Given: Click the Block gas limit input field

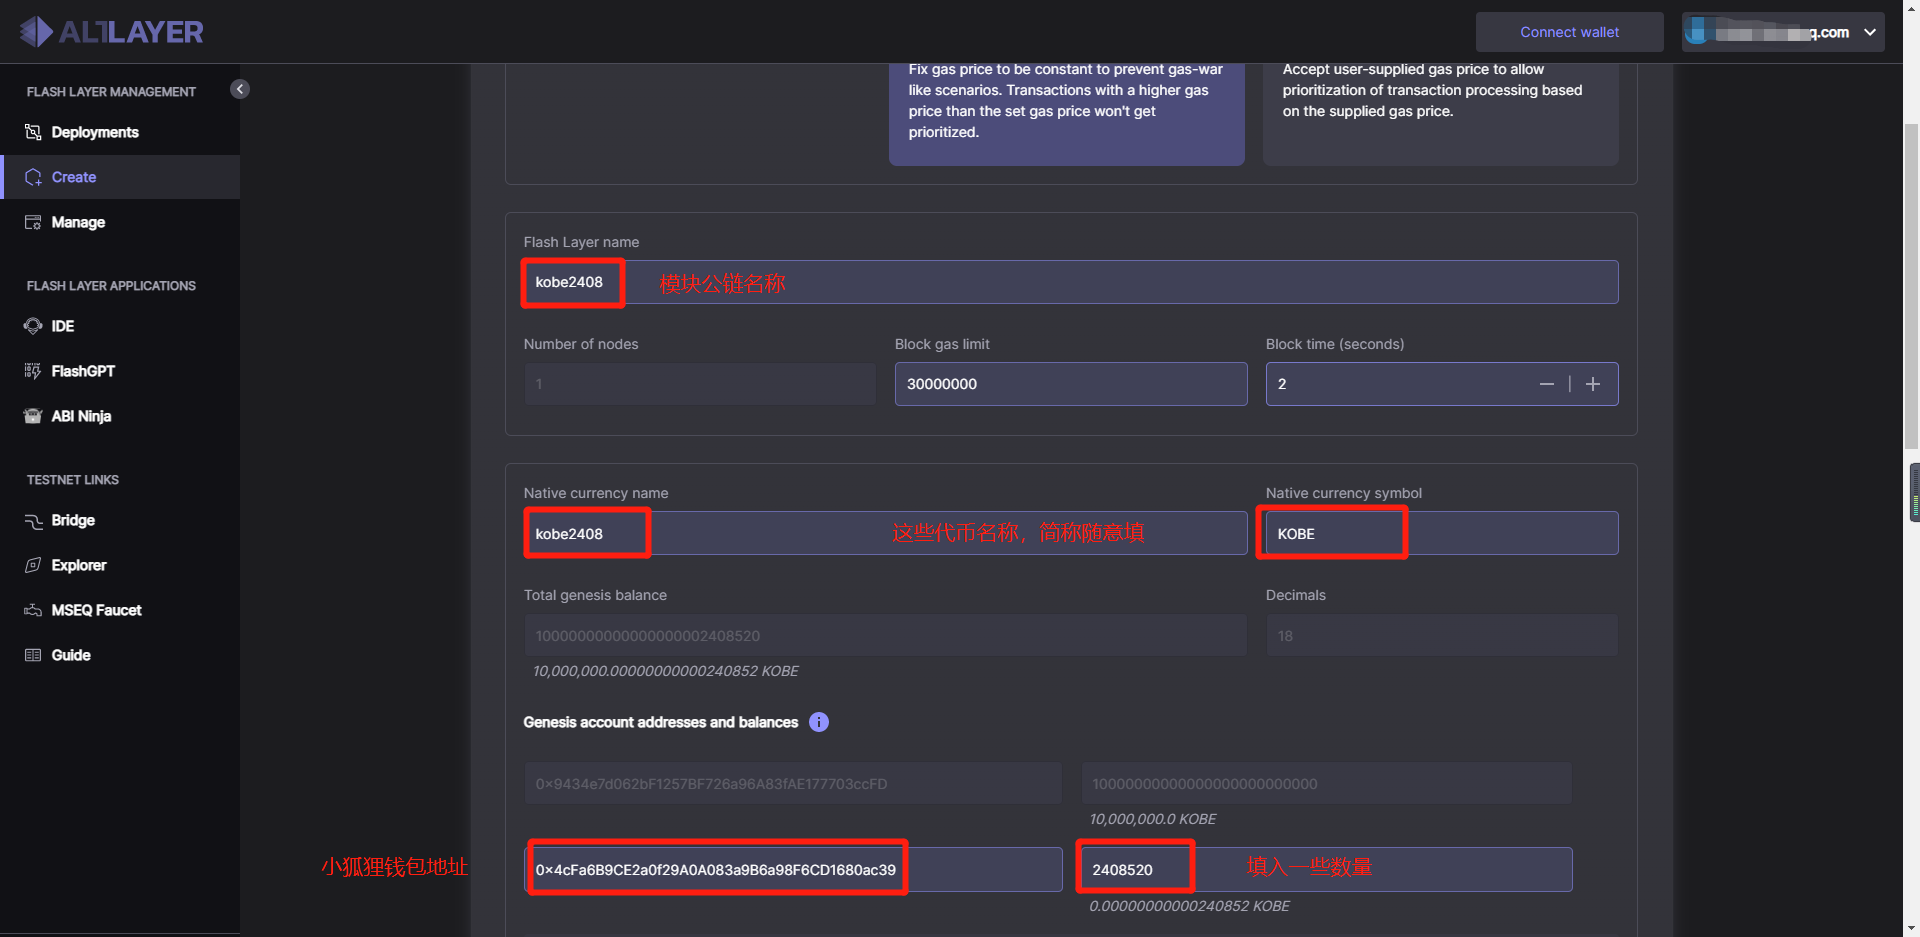Looking at the screenshot, I should coord(1070,384).
